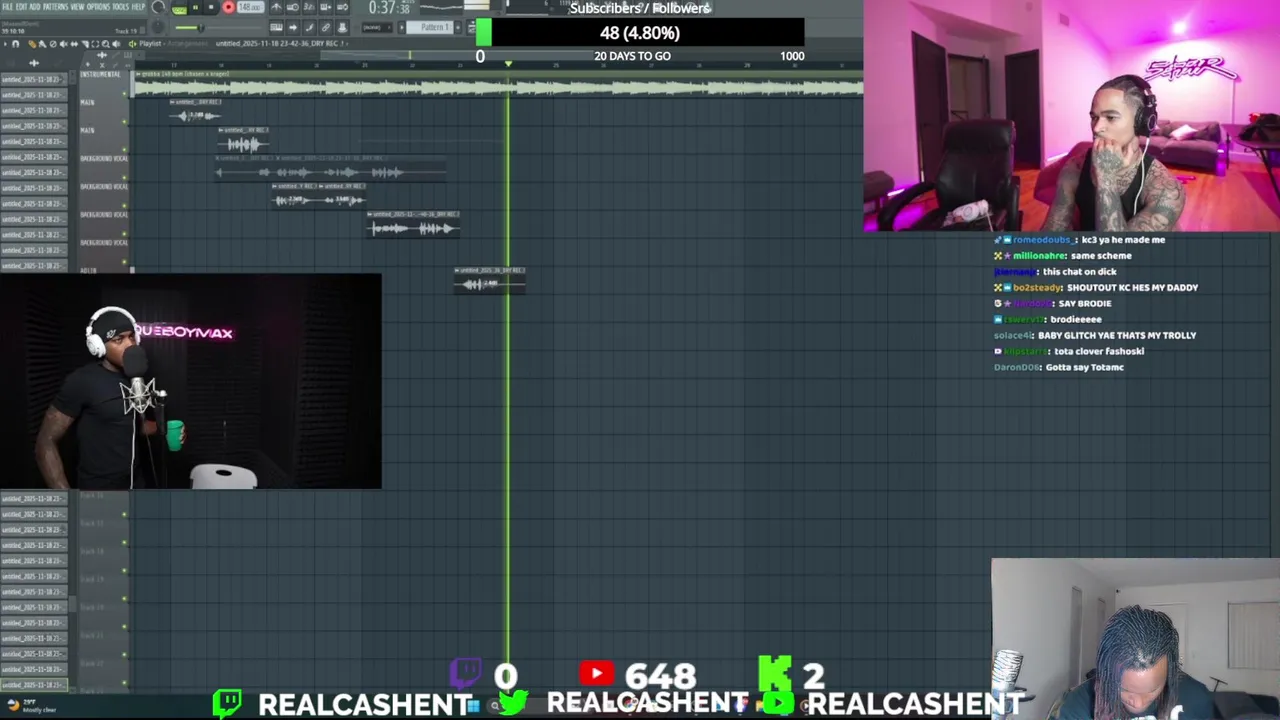
Task: Click the Play/Pause button in transport
Action: 195,7
